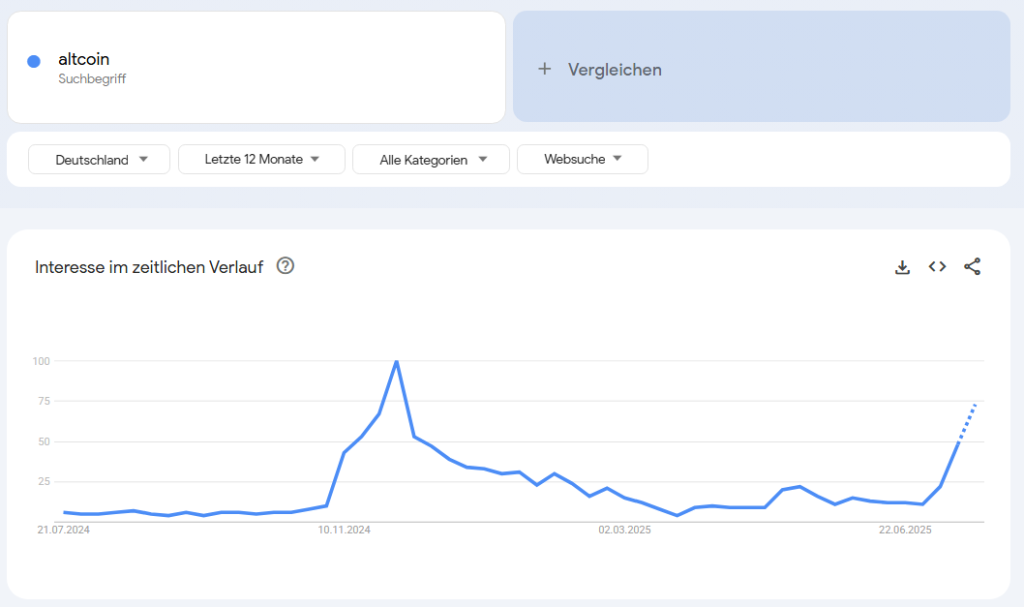The height and width of the screenshot is (607, 1024).
Task: Download the interest over time chart data
Action: 902,267
